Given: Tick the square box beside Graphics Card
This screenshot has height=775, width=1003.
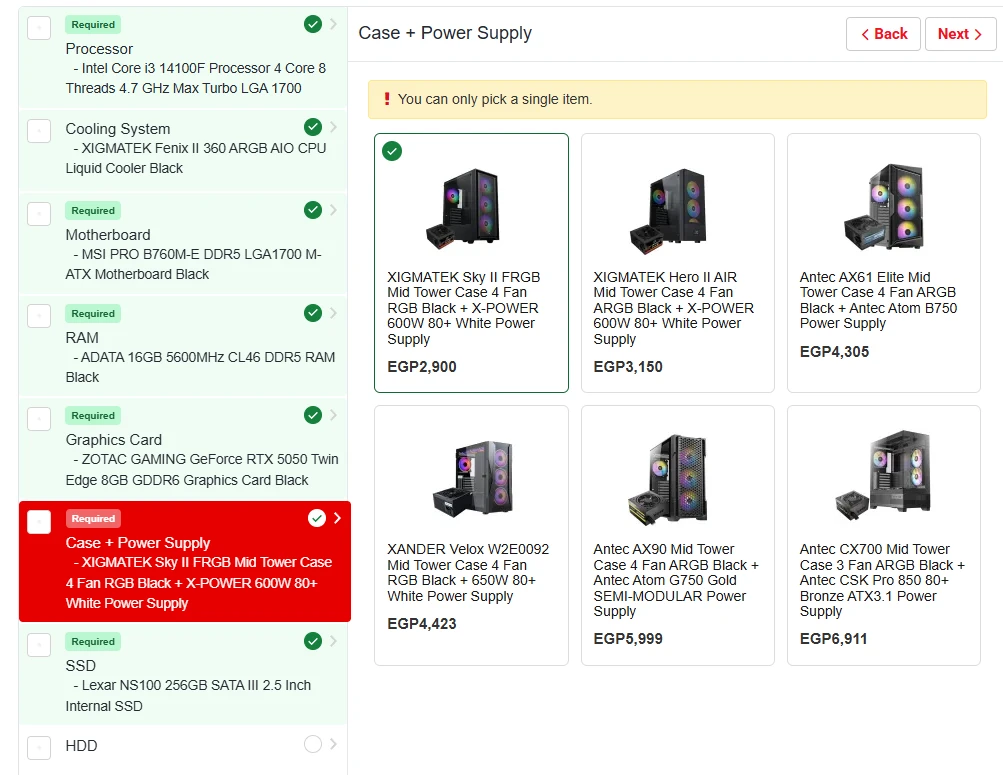Looking at the screenshot, I should 39,418.
